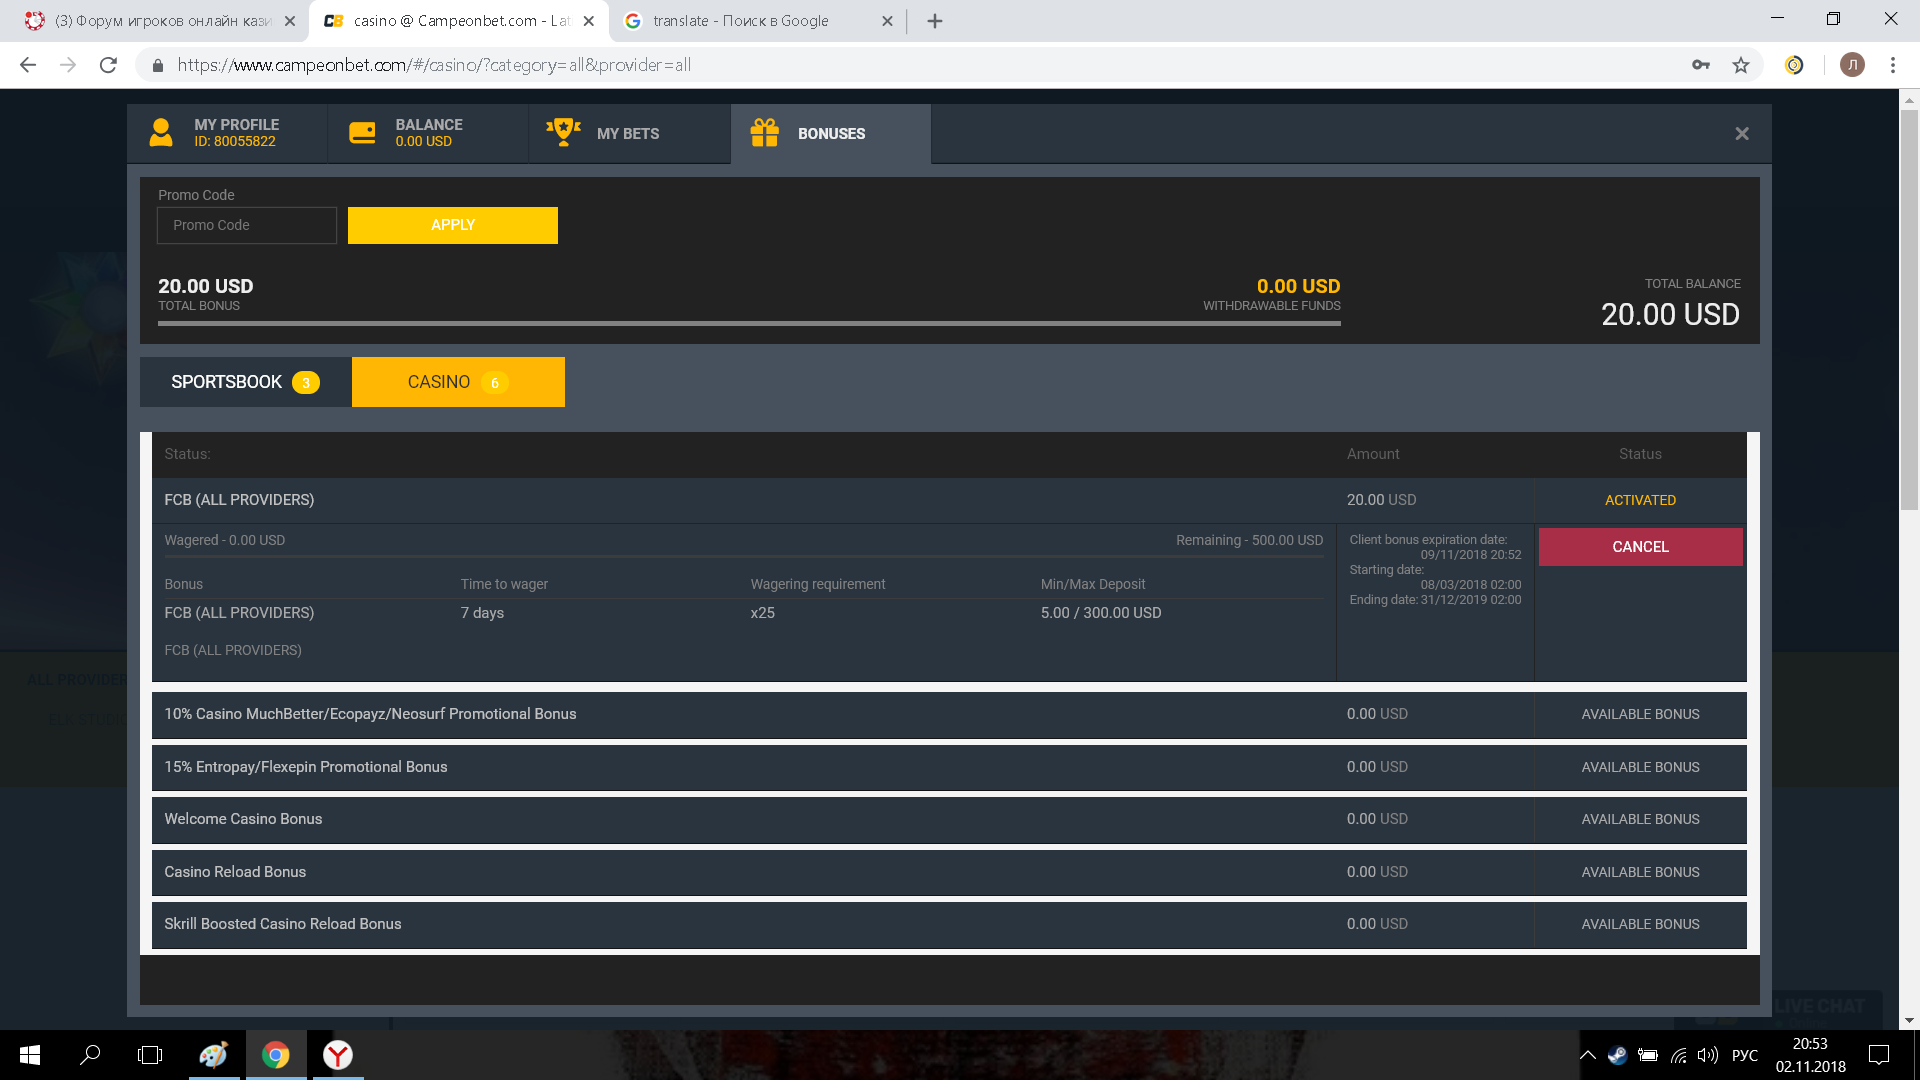The width and height of the screenshot is (1920, 1080).
Task: Click the My Profile user icon
Action: coord(161,133)
